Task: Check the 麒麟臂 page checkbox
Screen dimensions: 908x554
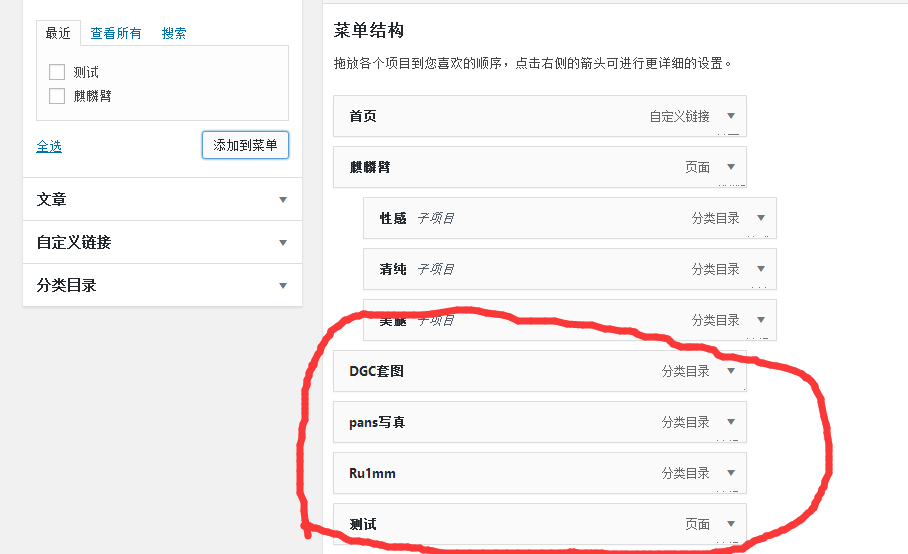Action: tap(57, 96)
